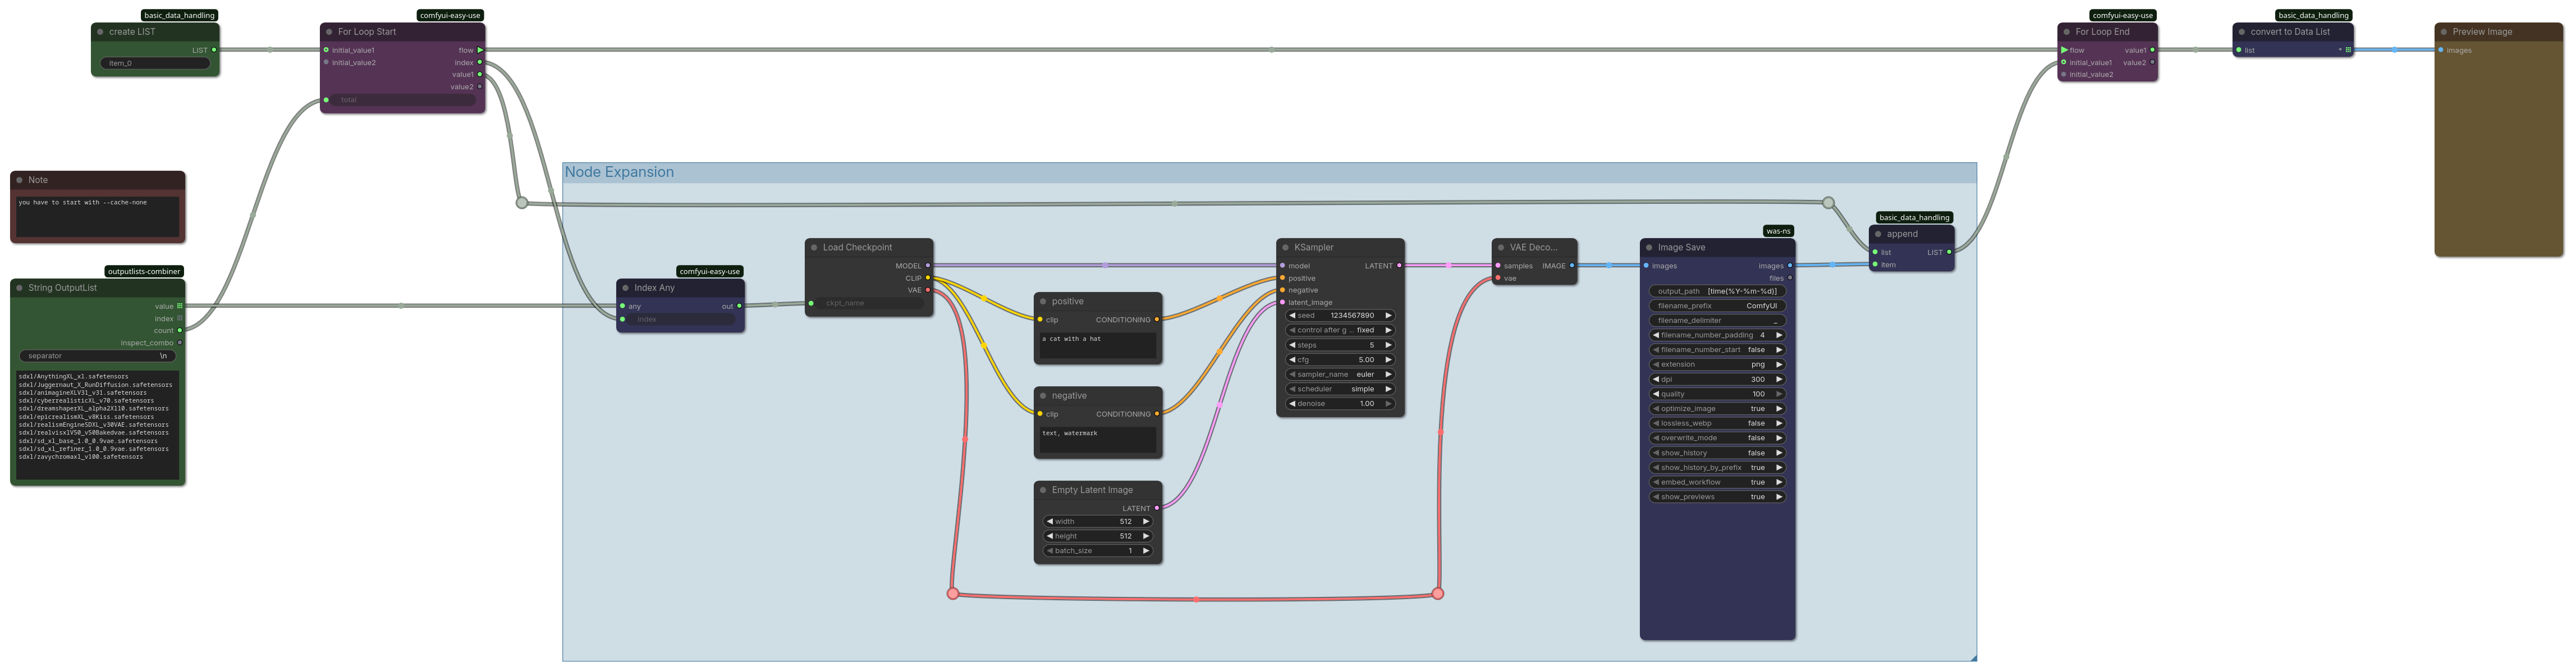Open the extension combo in Image Save
2576x671 pixels.
pyautogui.click(x=1717, y=365)
